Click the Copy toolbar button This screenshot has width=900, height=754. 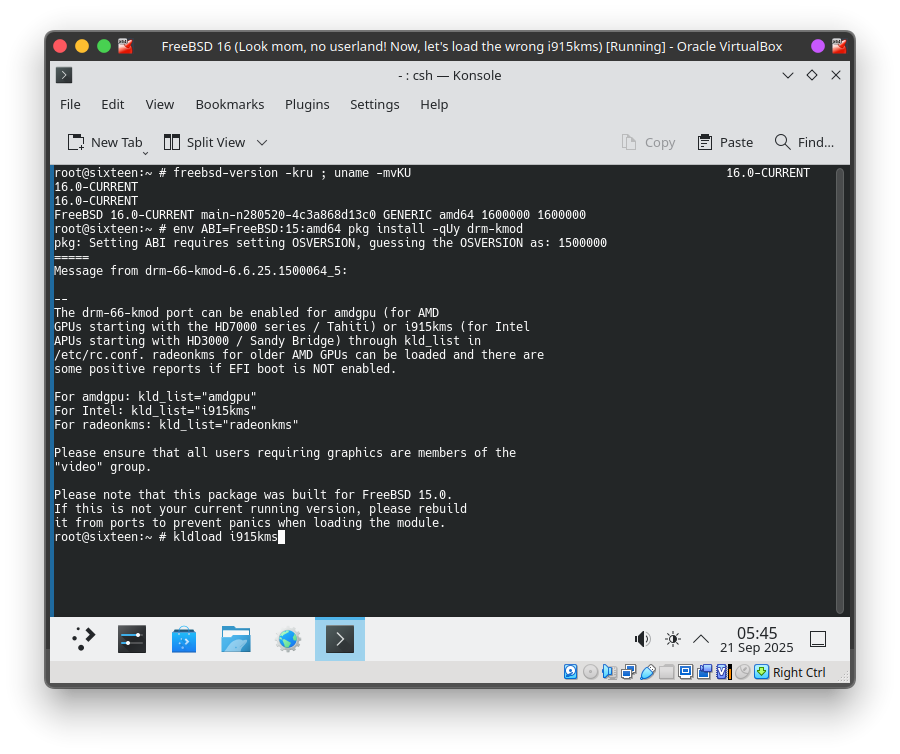point(649,142)
